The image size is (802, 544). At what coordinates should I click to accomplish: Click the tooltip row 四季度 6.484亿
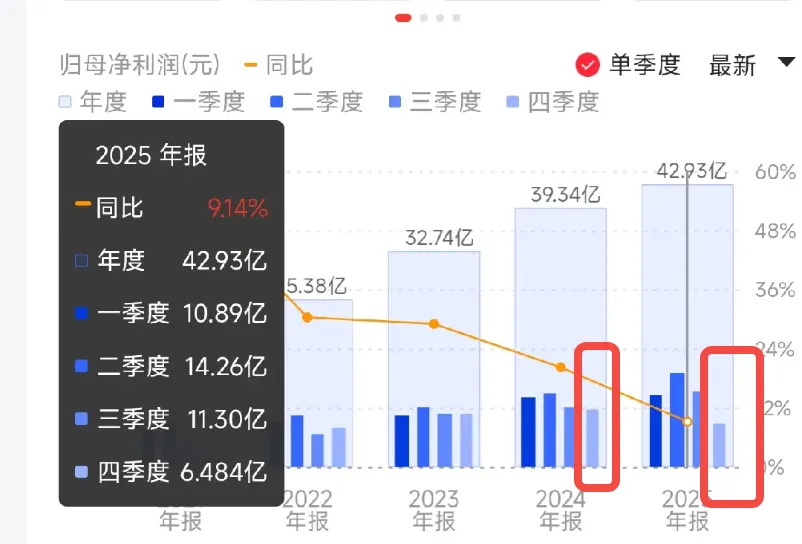(171, 471)
